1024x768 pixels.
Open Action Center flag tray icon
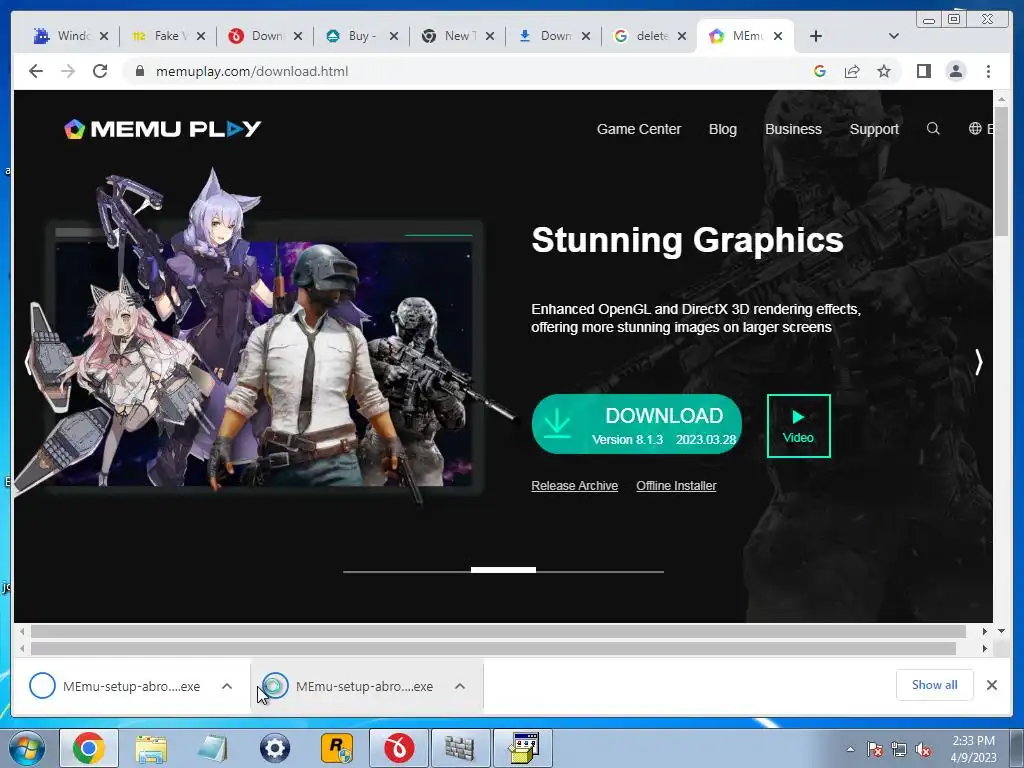(875, 750)
